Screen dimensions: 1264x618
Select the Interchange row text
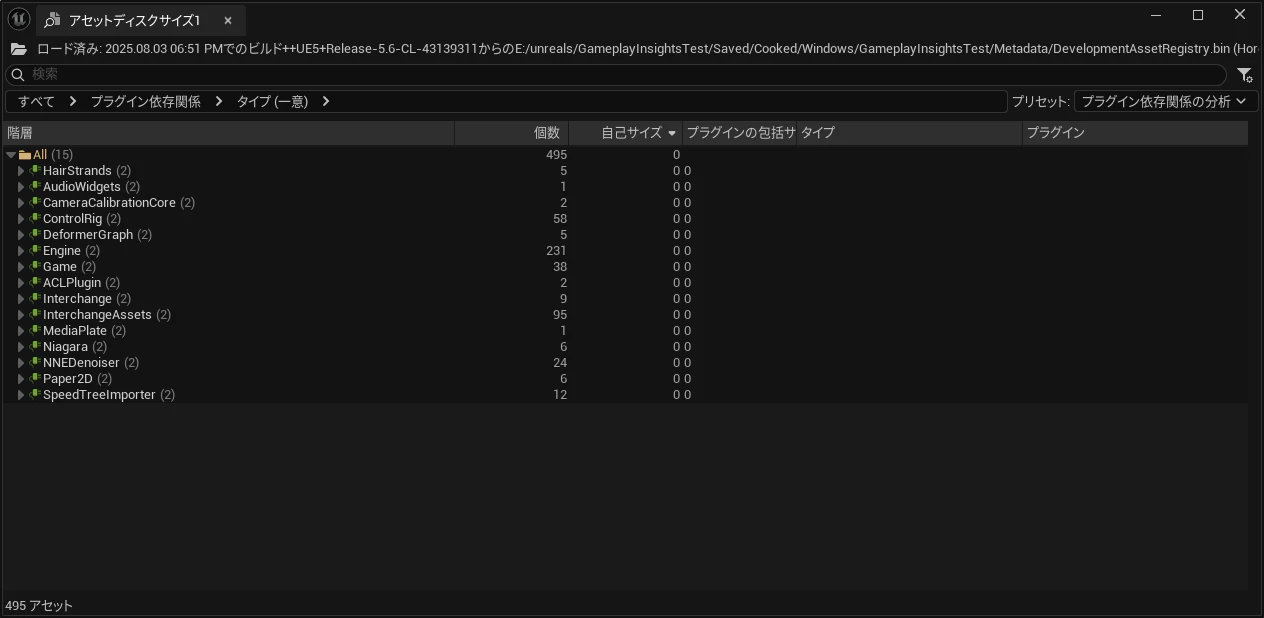click(77, 299)
